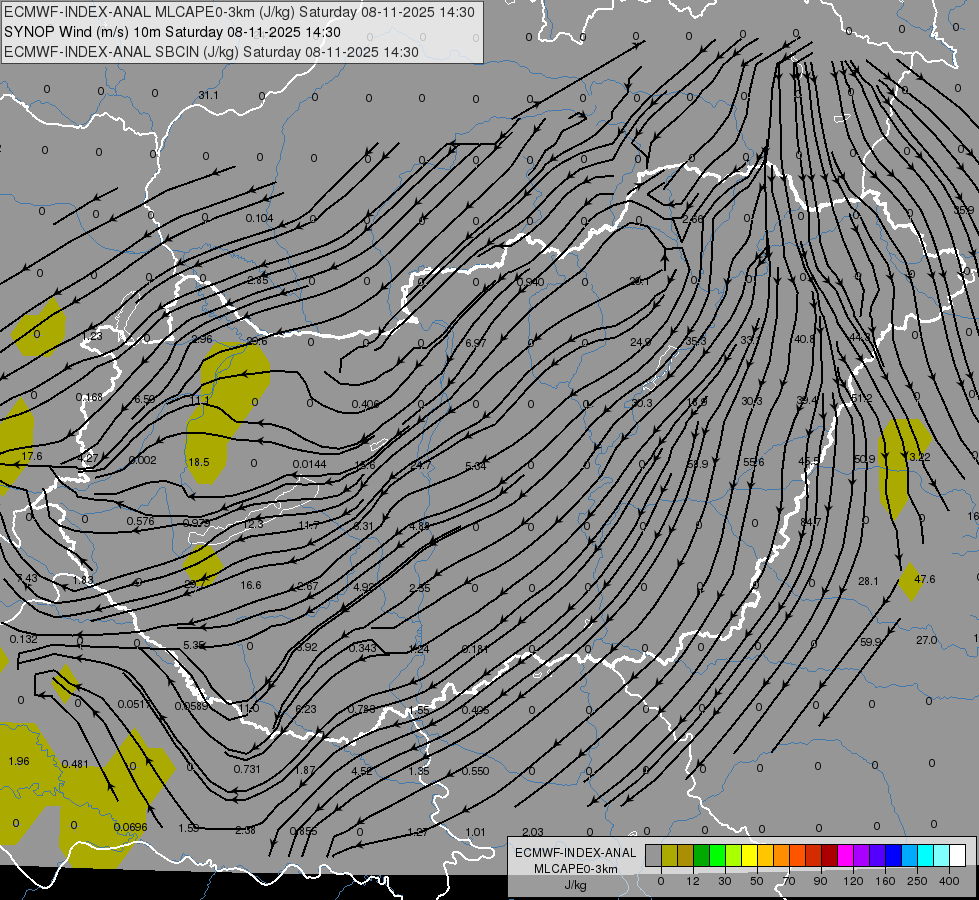The width and height of the screenshot is (979, 900).
Task: Click the legend tick label 160
Action: [x=885, y=881]
